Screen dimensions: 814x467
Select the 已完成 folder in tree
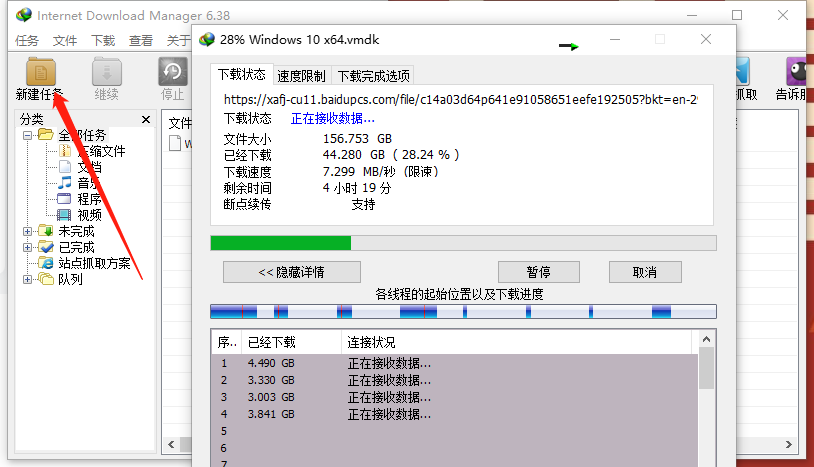tap(76, 247)
